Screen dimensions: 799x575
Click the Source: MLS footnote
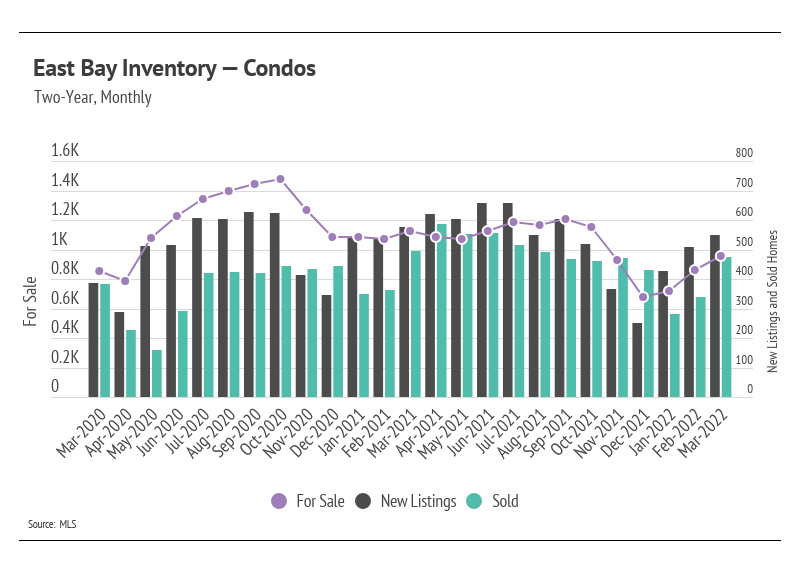[x=52, y=524]
